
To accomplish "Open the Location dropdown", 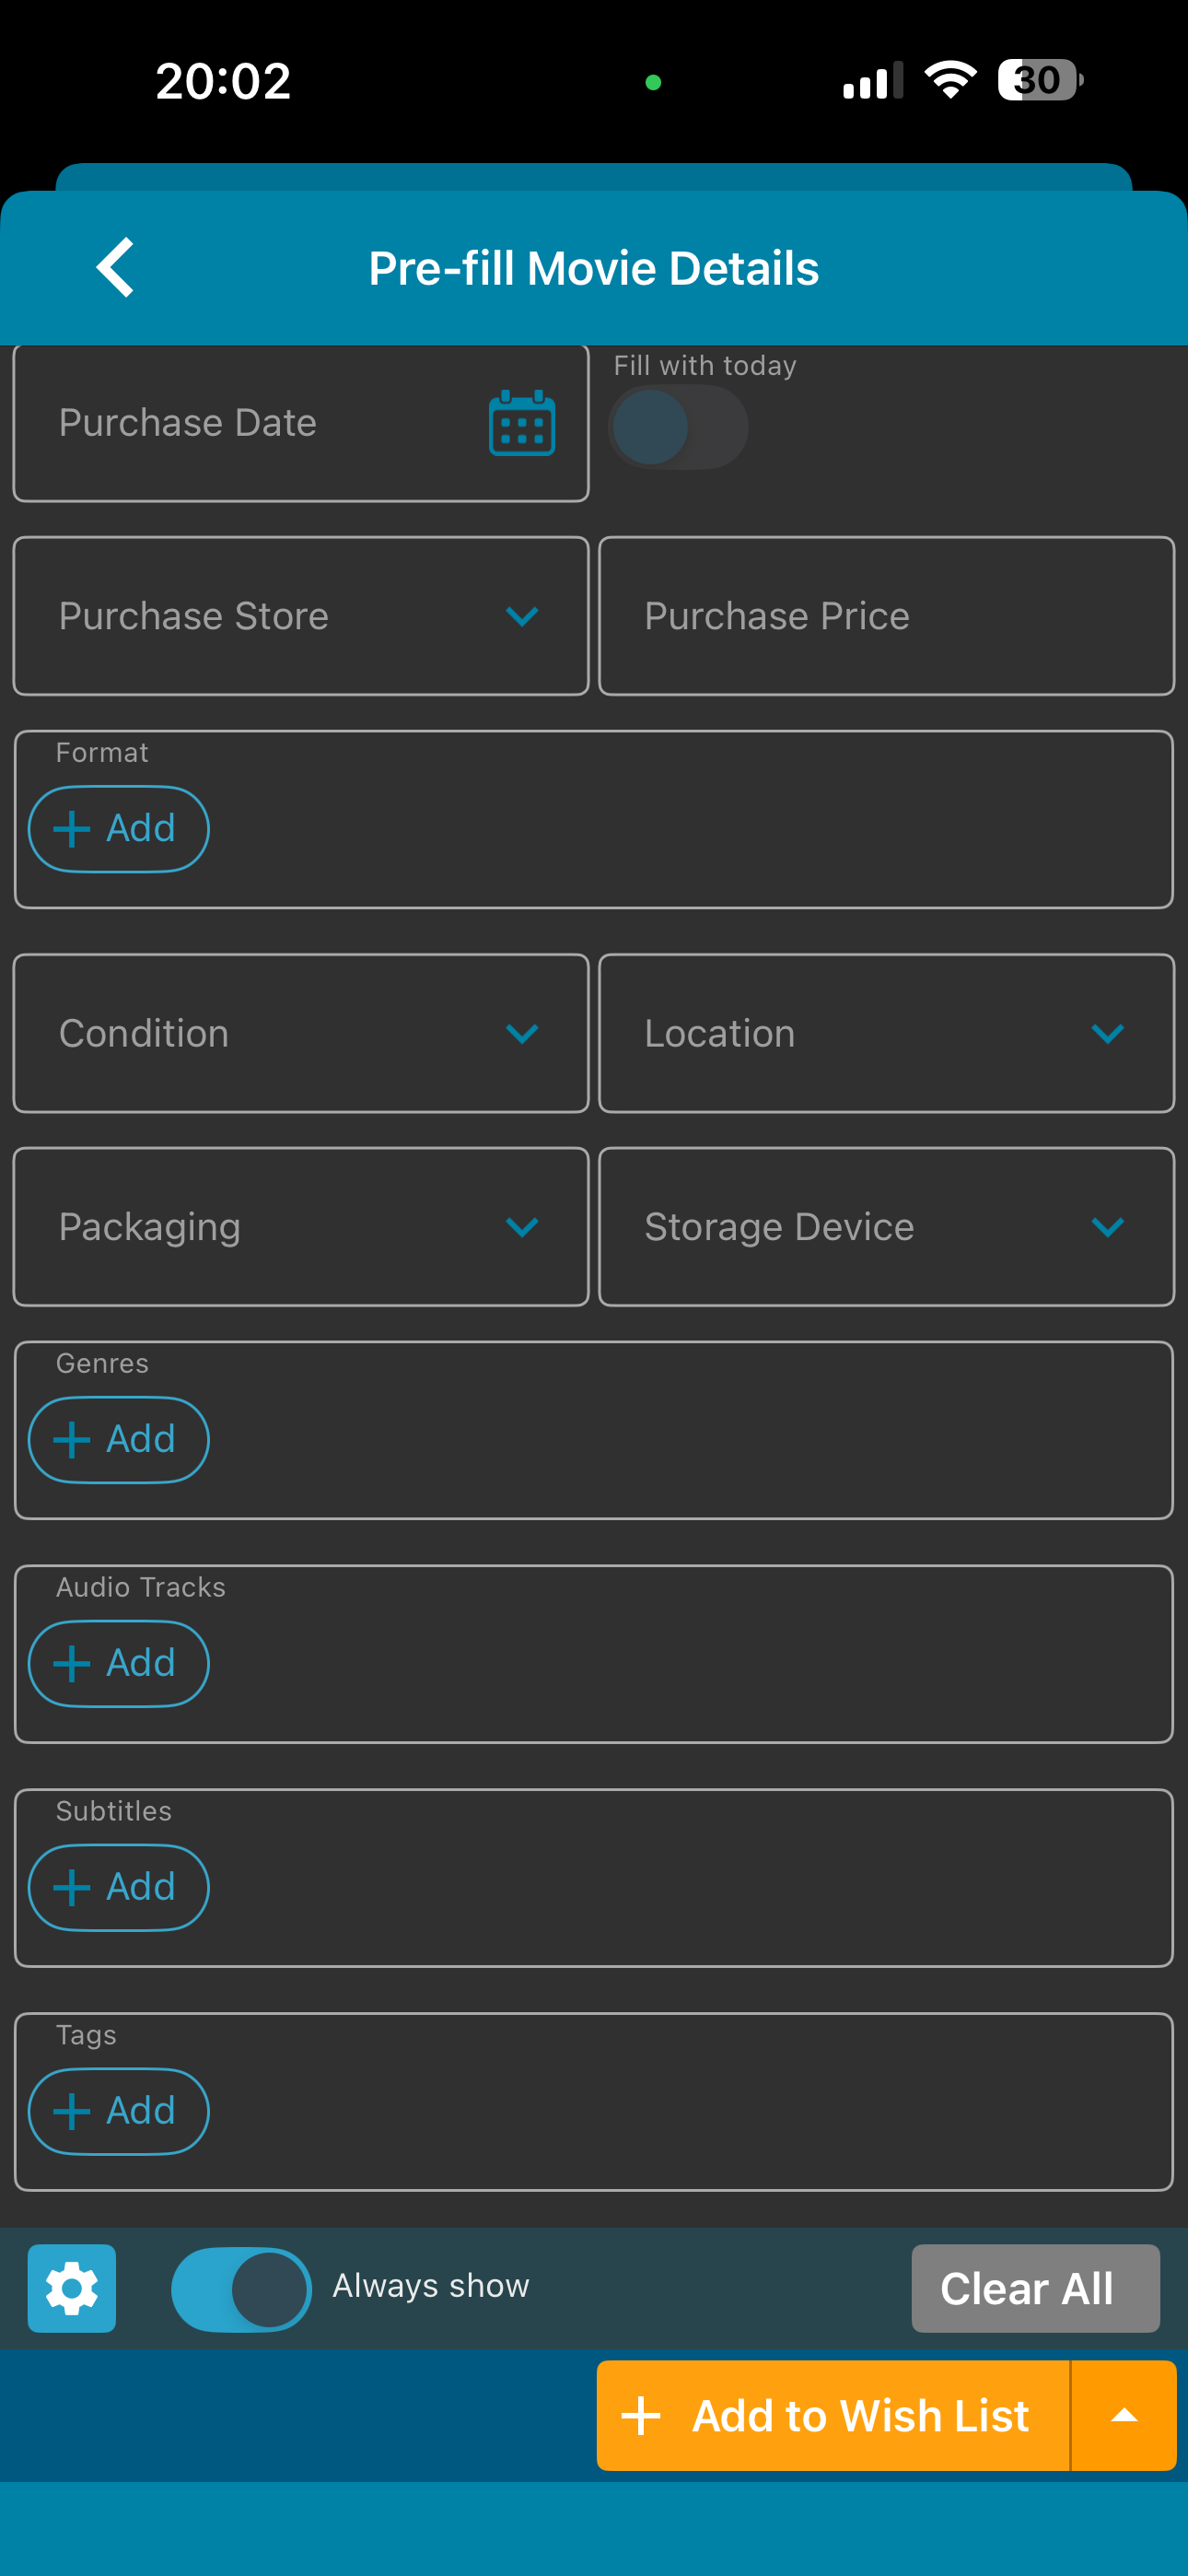I will pos(886,1033).
